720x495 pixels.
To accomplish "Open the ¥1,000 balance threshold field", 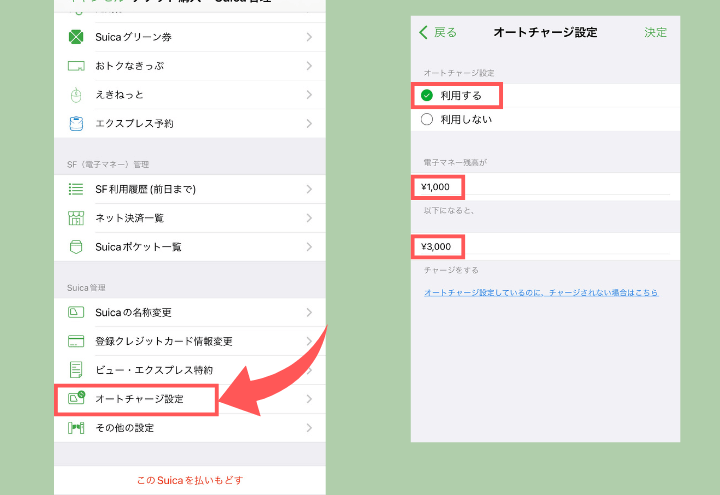I will coord(437,187).
